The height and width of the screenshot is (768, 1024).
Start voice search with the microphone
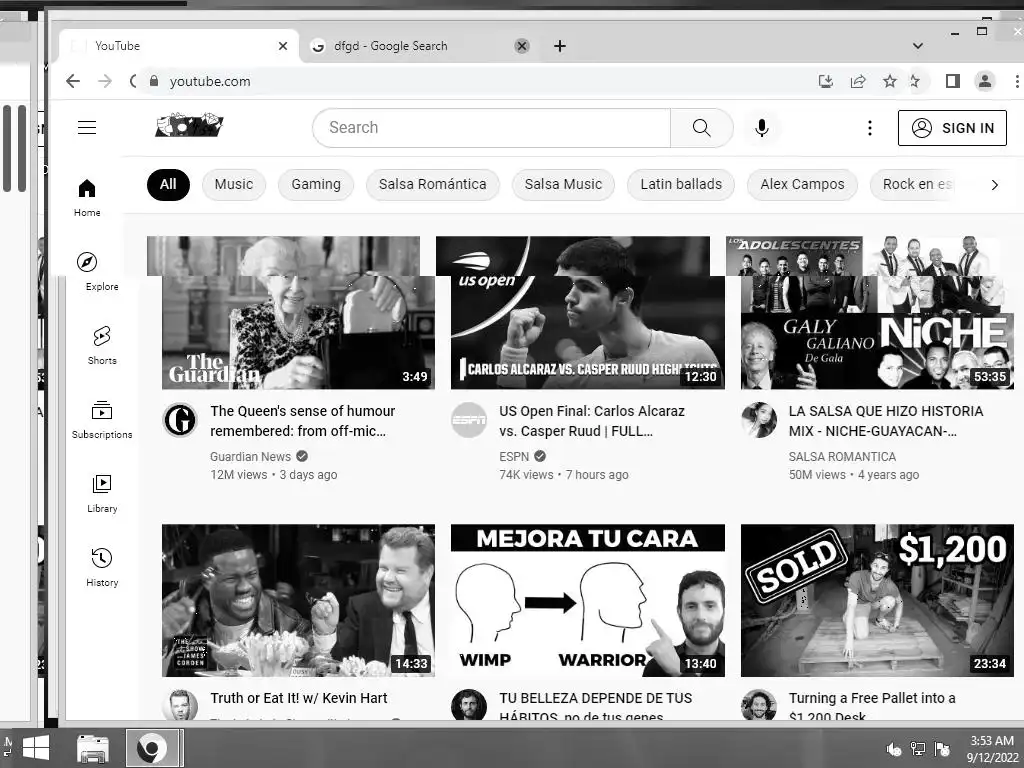761,127
